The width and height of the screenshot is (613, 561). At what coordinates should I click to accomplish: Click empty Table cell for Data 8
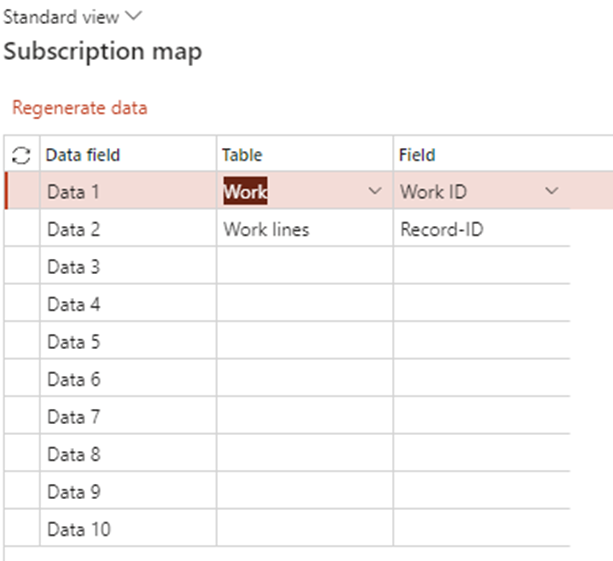coord(305,454)
